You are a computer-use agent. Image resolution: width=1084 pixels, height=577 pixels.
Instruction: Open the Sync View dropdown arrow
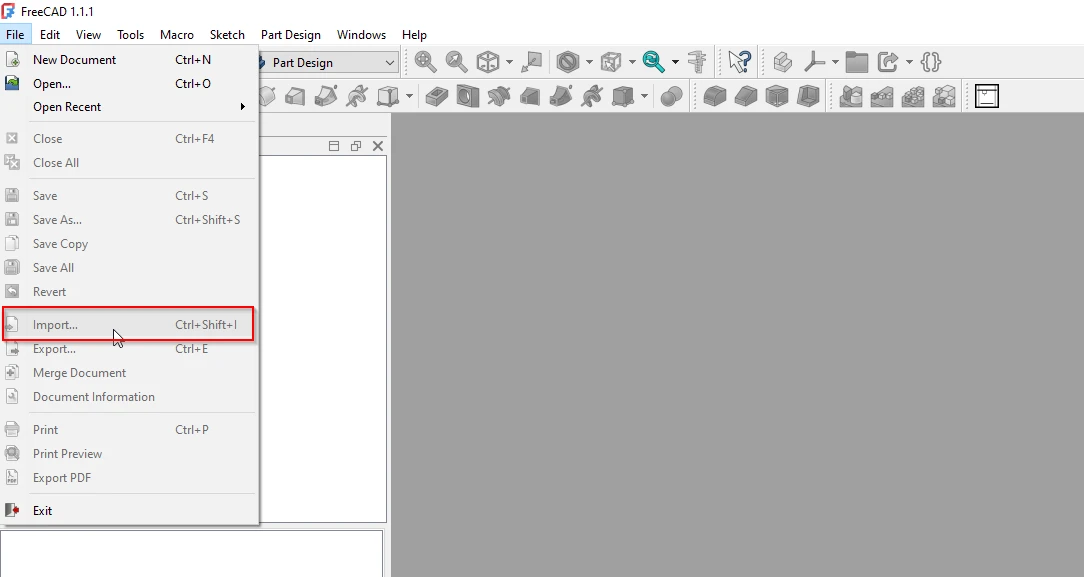(675, 62)
